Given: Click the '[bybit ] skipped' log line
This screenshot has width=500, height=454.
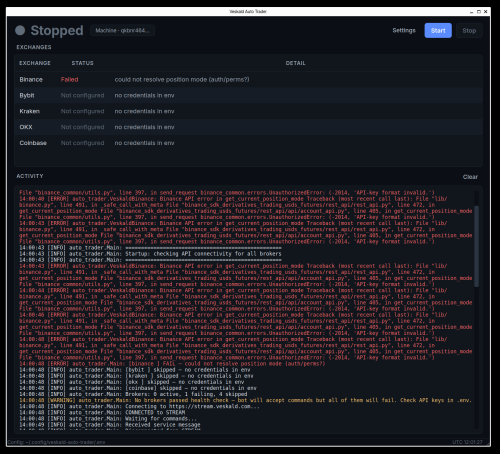Looking at the screenshot, I should [134, 370].
